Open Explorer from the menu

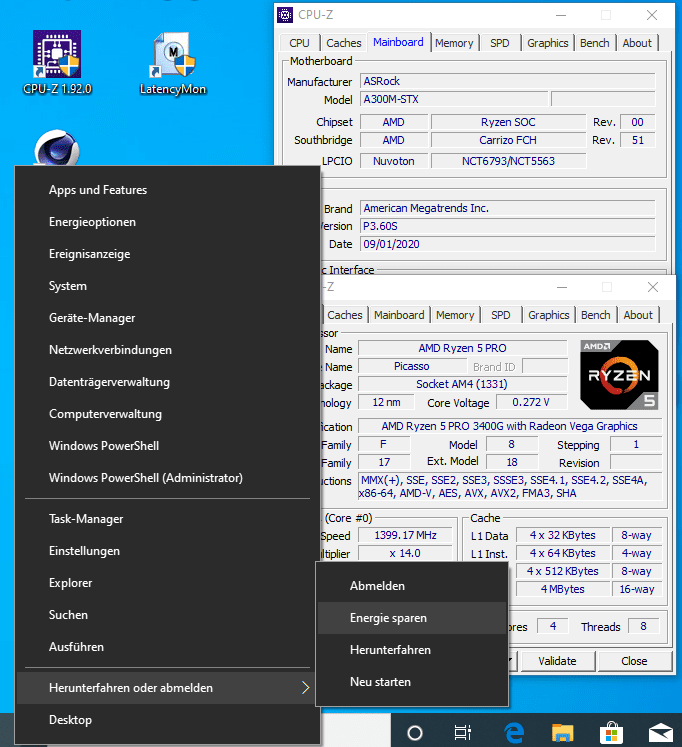click(167, 583)
